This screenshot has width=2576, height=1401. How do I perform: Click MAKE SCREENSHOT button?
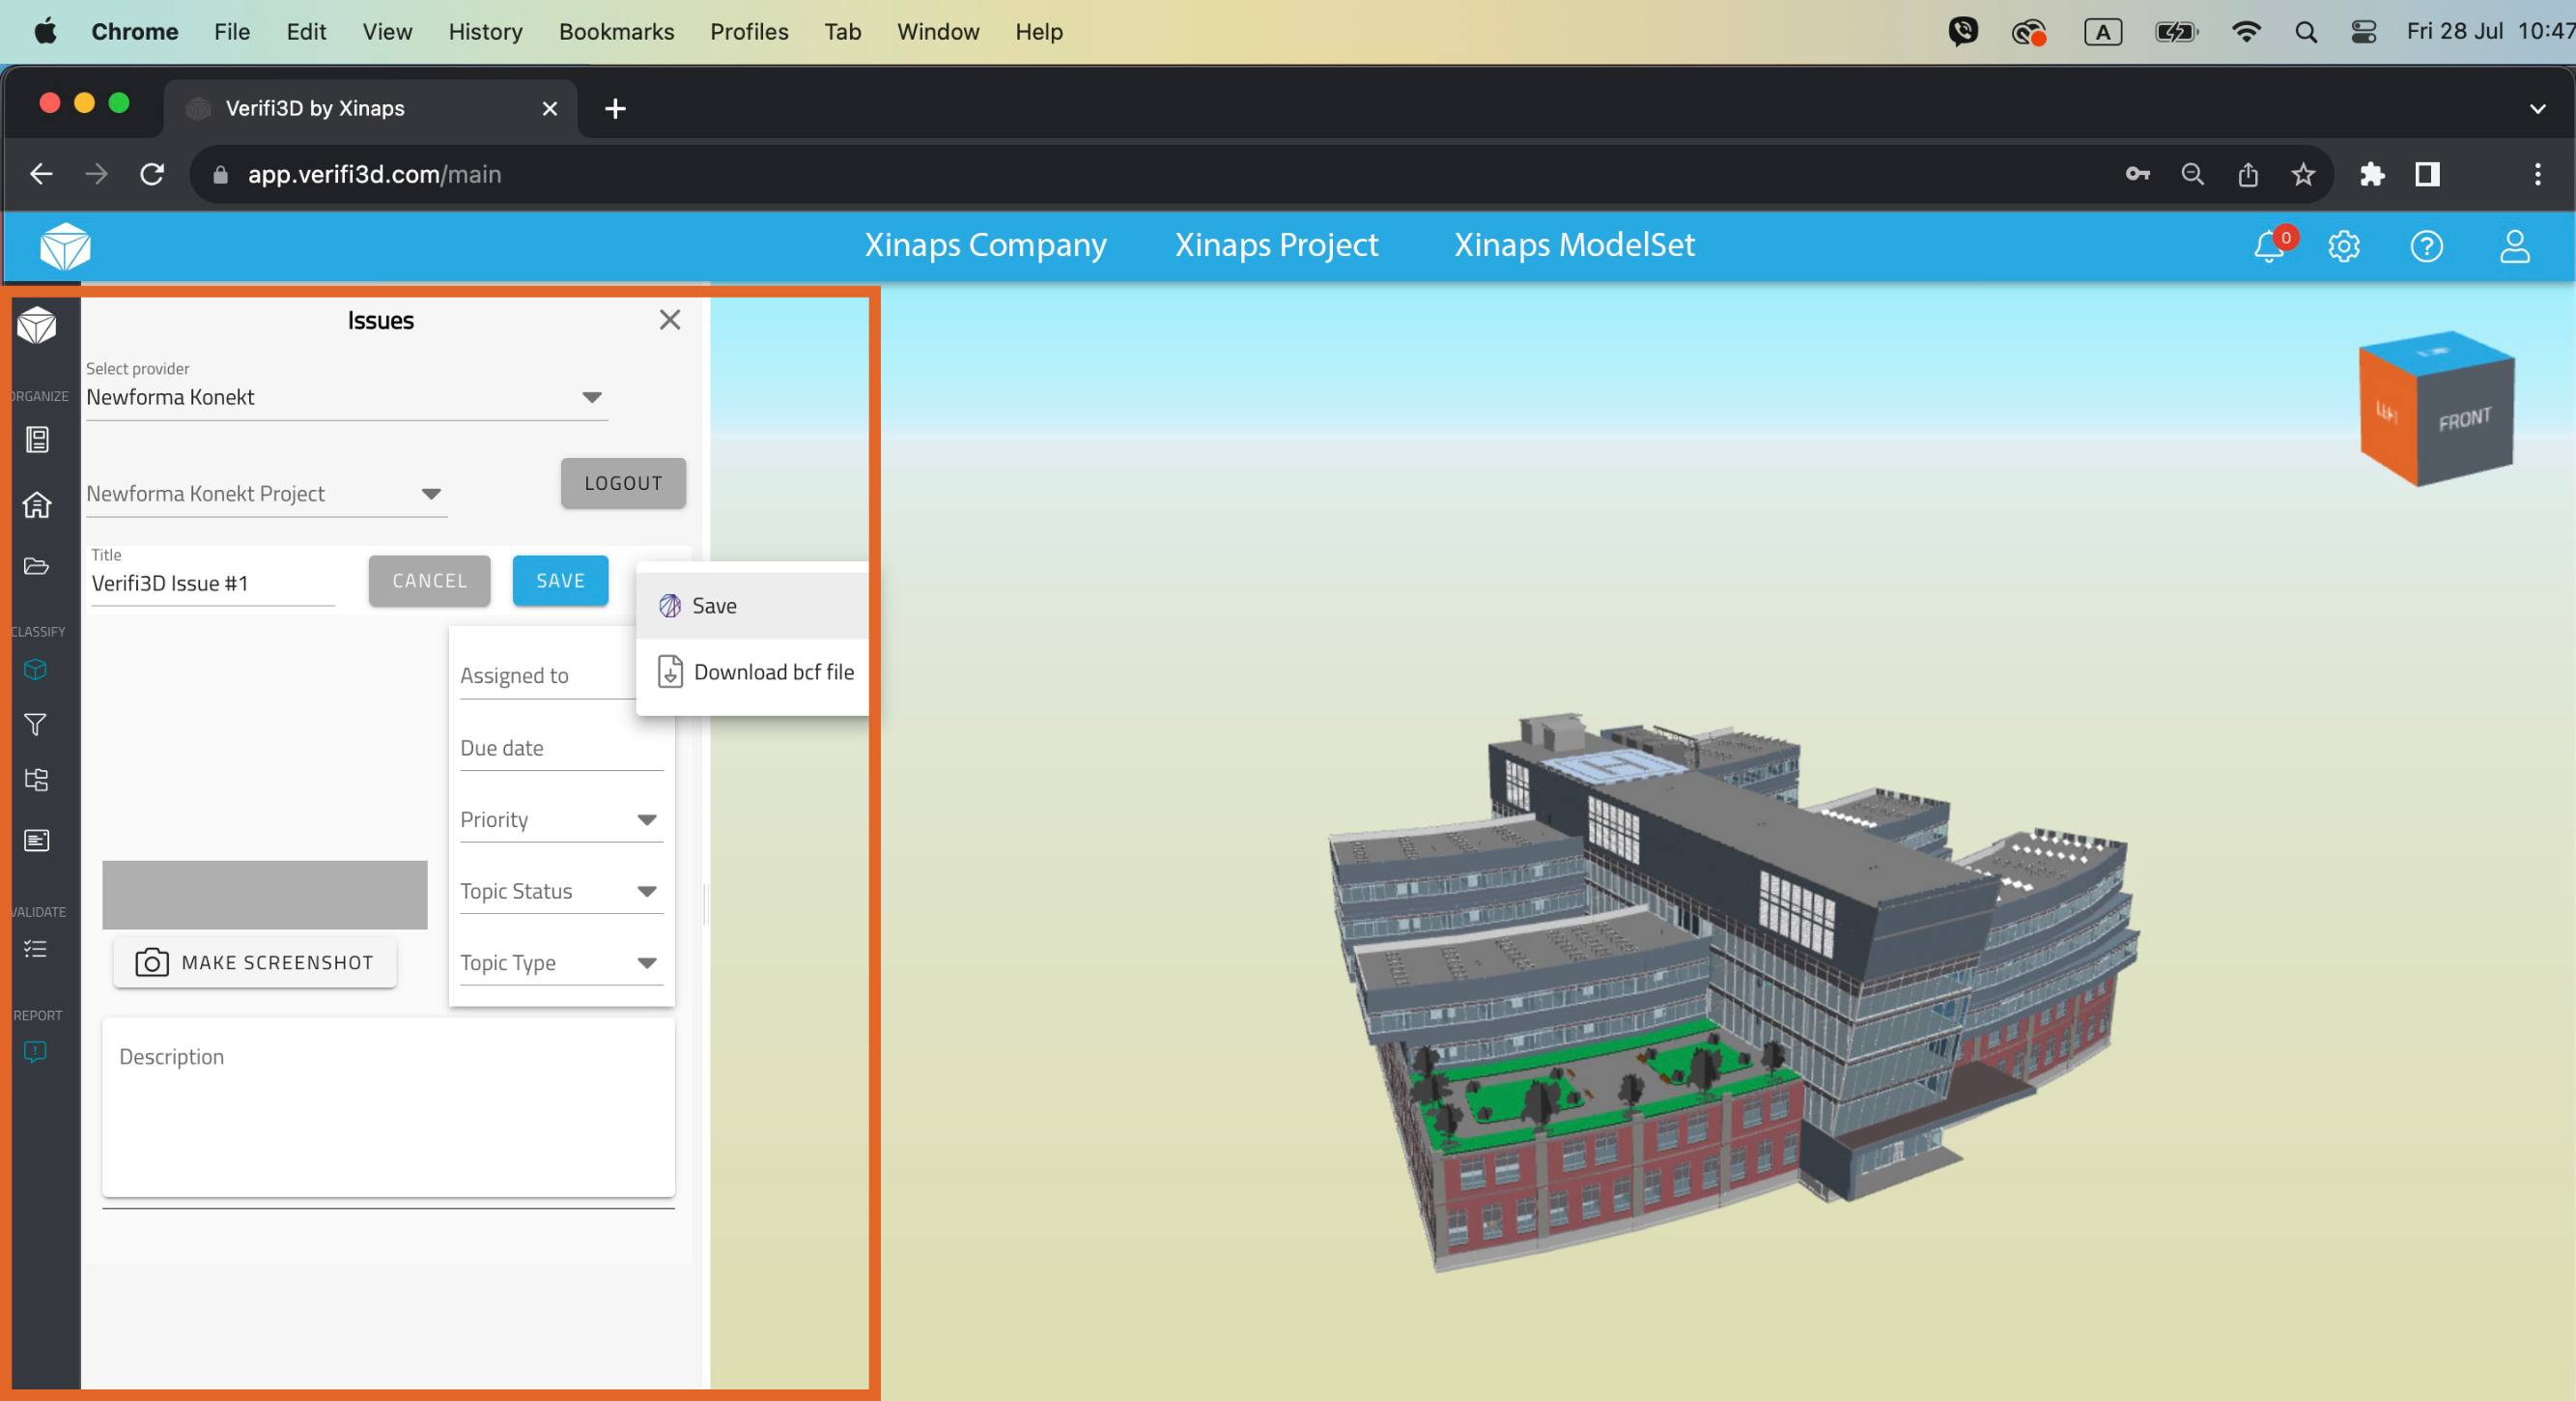[x=255, y=962]
